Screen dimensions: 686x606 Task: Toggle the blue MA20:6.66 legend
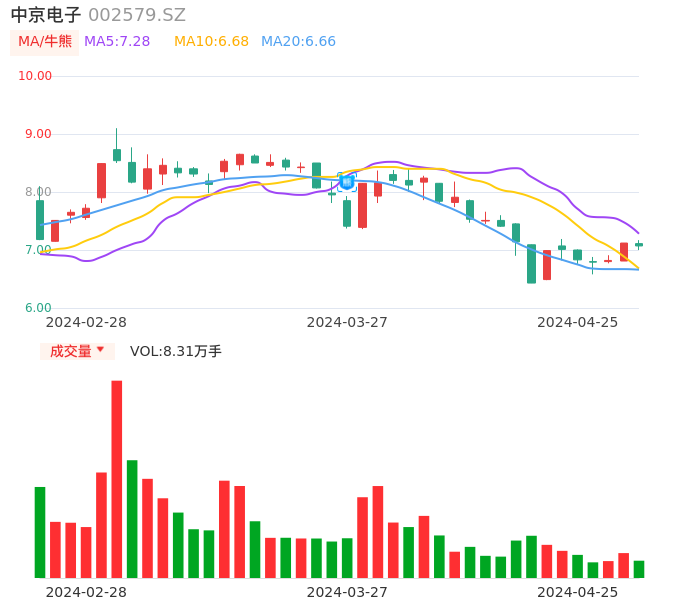coord(298,42)
